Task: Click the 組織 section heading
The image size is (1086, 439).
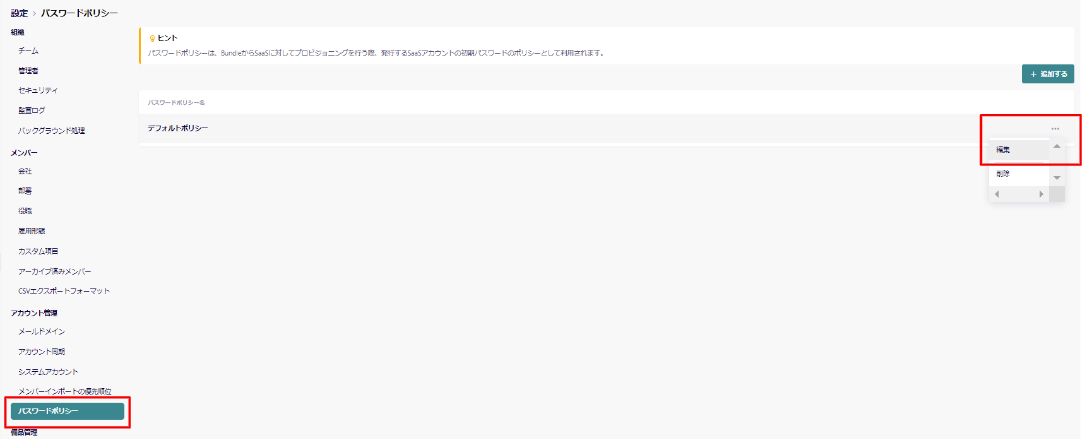Action: pyautogui.click(x=18, y=32)
